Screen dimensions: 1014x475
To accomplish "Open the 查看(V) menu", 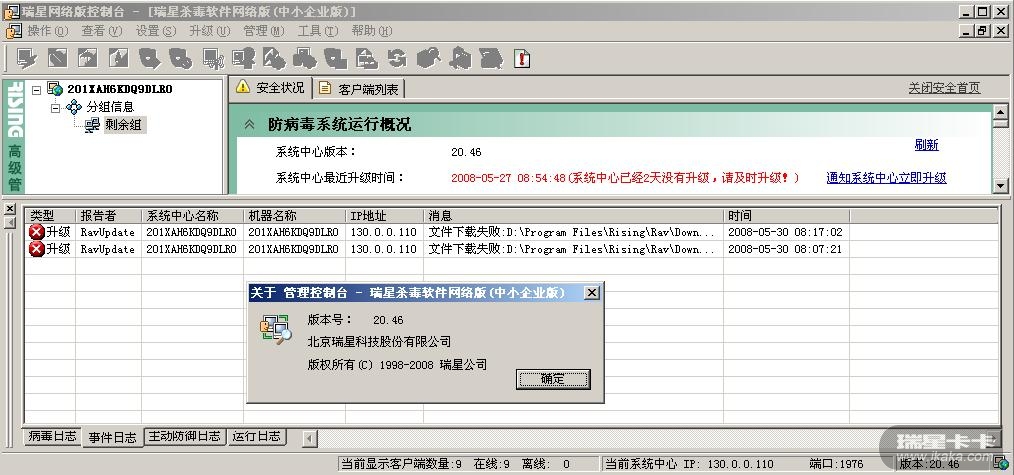I will [102, 31].
